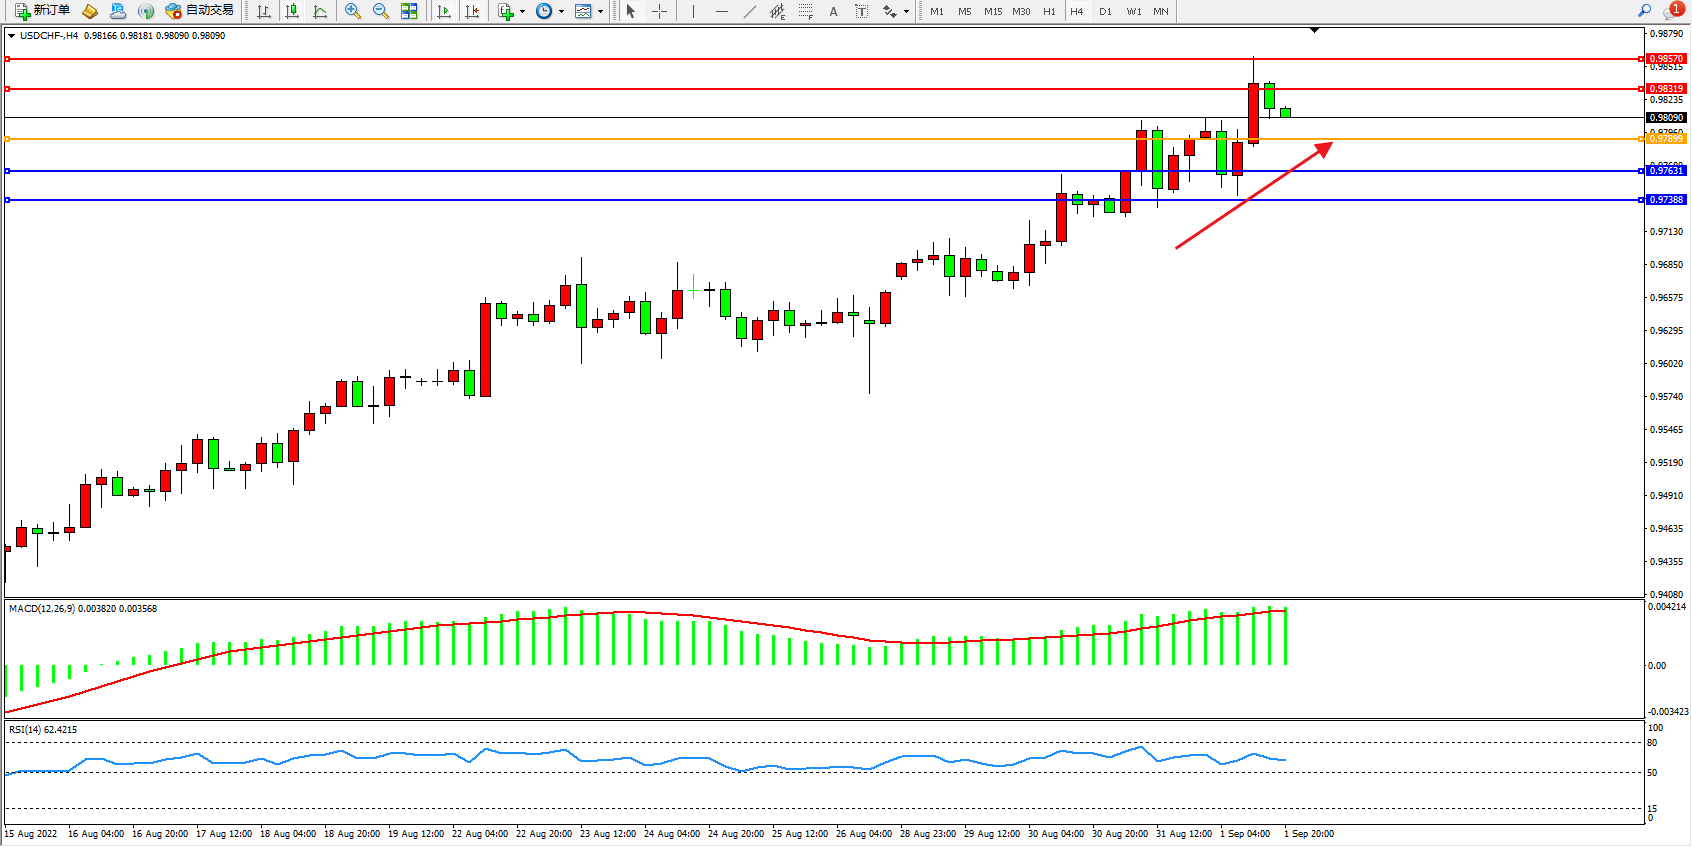Switch chart to bar chart mode
Screen dimensions: 1692x847
tap(264, 11)
